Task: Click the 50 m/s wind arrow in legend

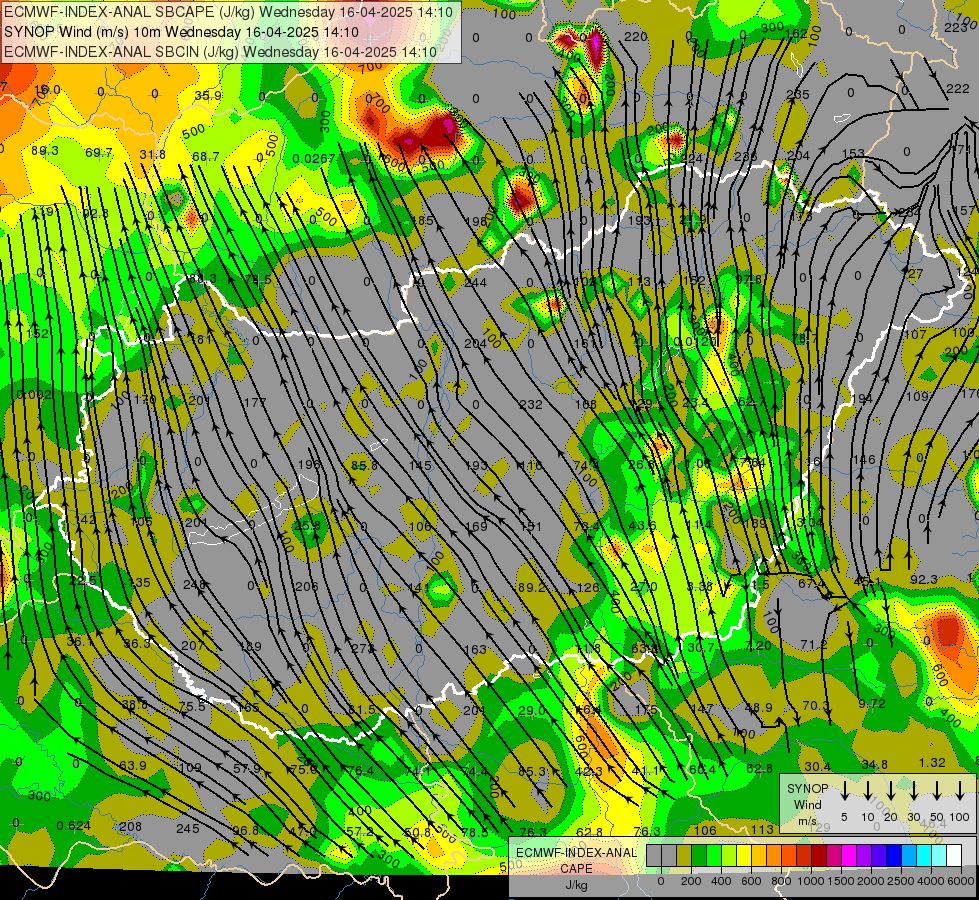Action: pos(937,789)
